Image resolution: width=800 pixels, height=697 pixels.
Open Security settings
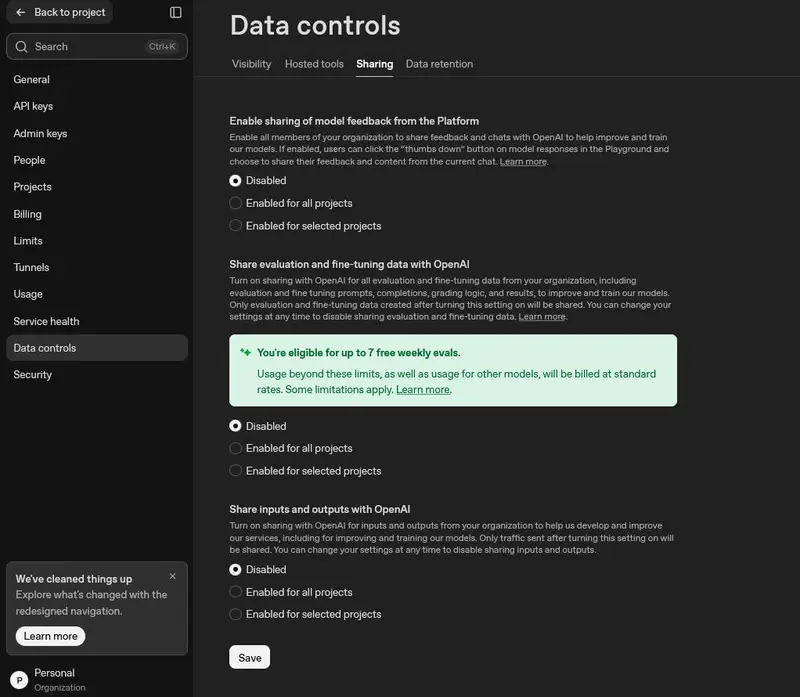click(x=97, y=375)
